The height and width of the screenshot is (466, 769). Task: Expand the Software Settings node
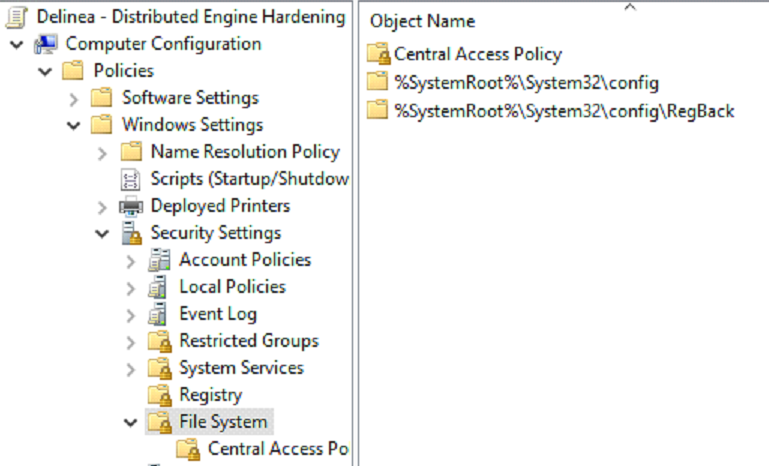coord(74,98)
